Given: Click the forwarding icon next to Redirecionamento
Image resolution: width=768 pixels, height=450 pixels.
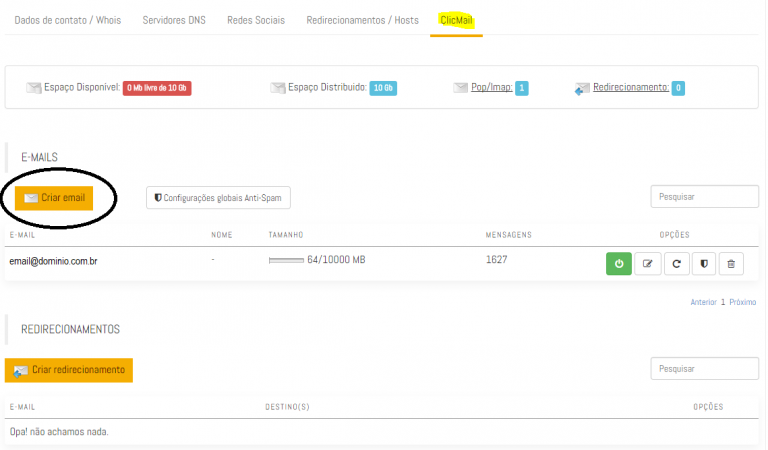Looking at the screenshot, I should pyautogui.click(x=582, y=89).
